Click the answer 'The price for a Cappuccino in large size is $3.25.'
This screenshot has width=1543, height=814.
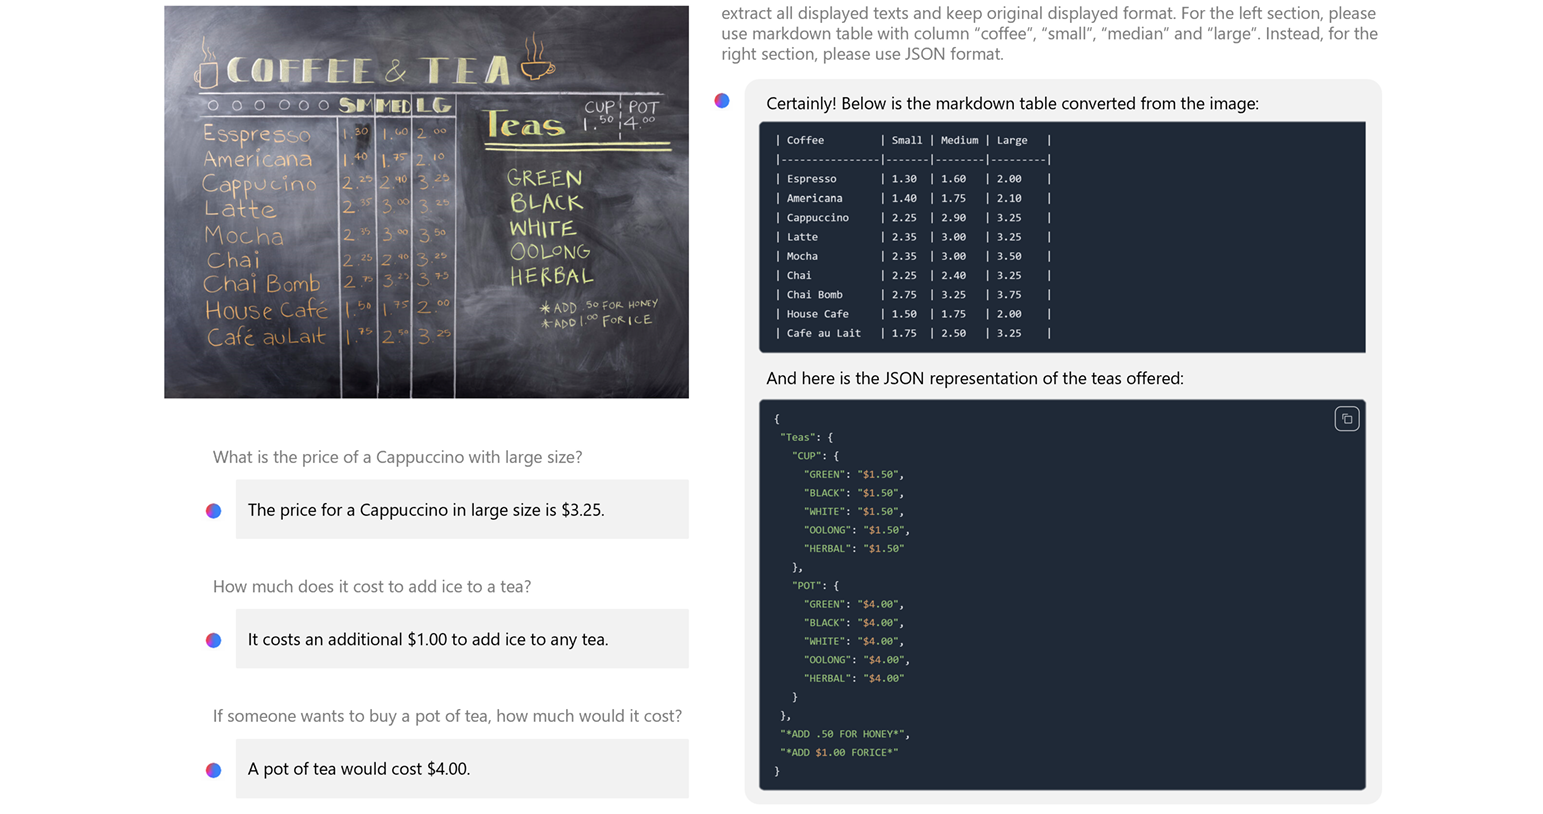pos(426,510)
